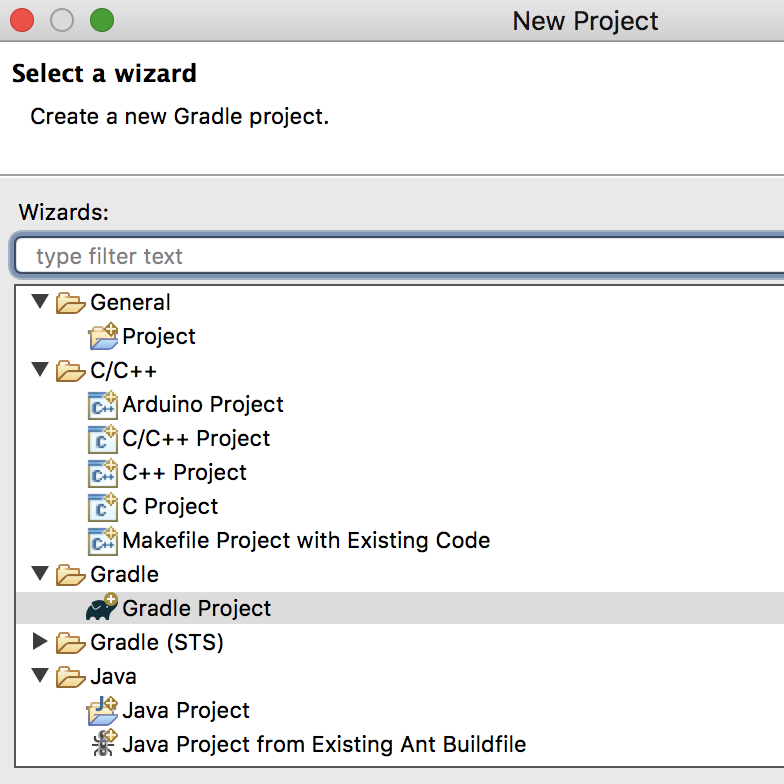Viewport: 784px width, 784px height.
Task: Select Java Project from Existing Ant Buildfile
Action: click(x=324, y=744)
